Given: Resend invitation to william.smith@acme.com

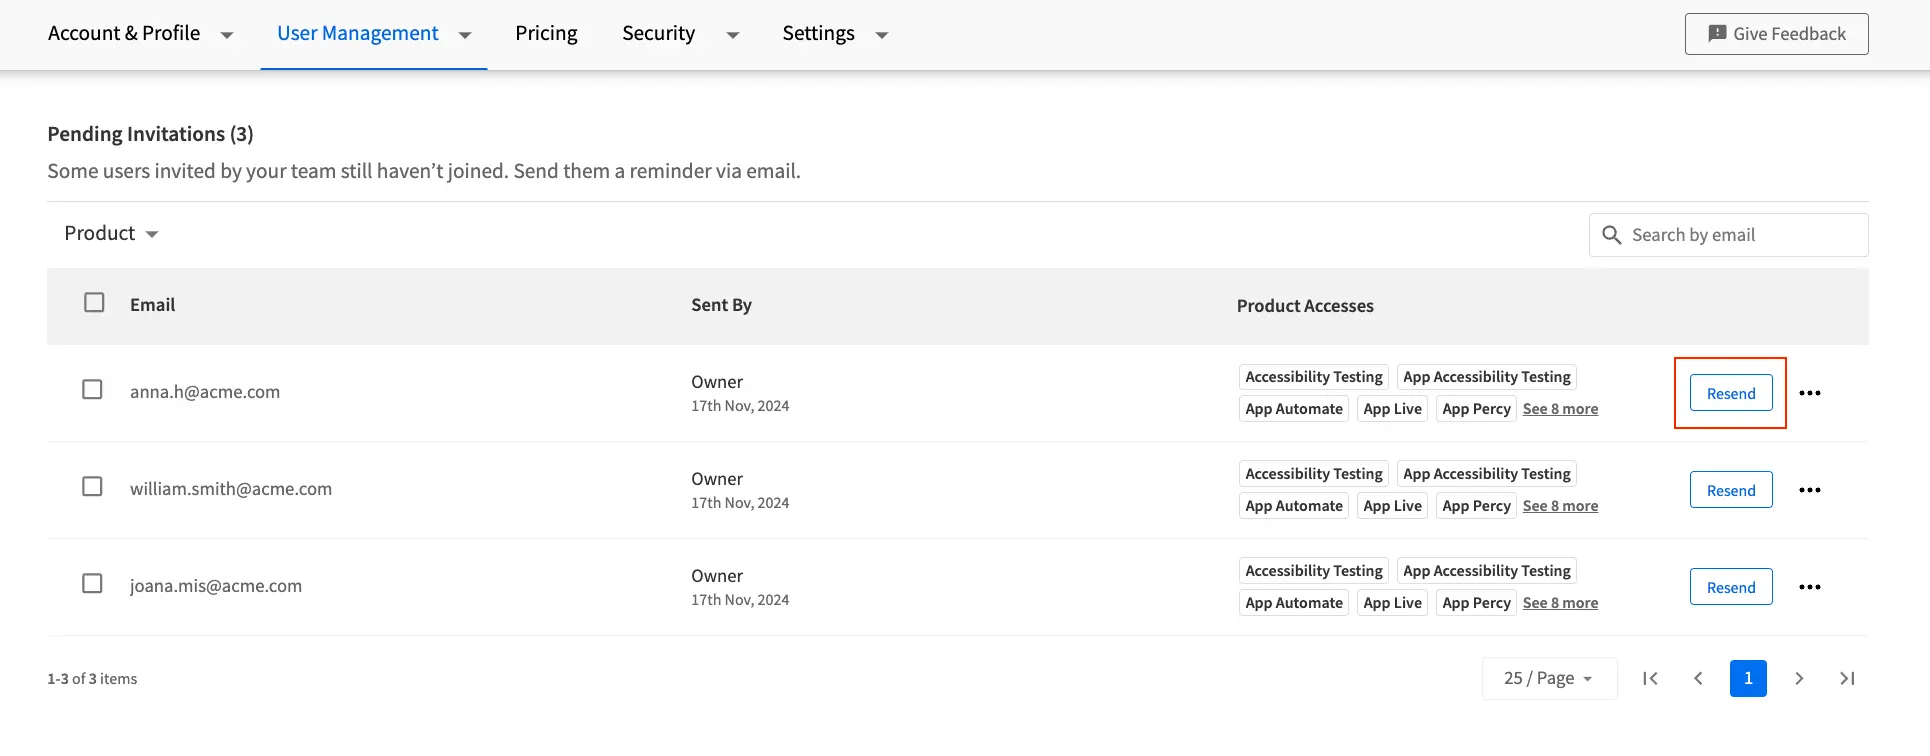Looking at the screenshot, I should [x=1730, y=490].
